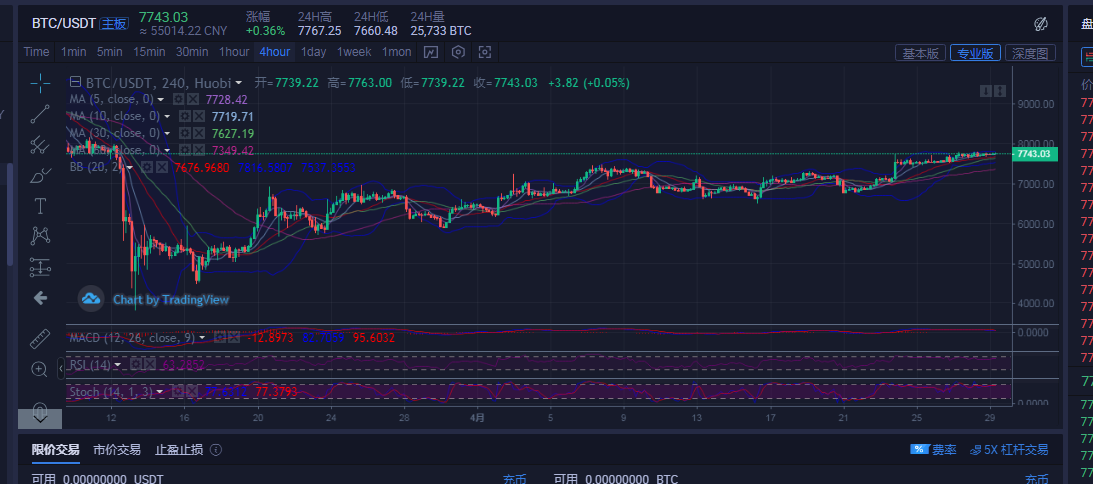Open 市价交易 market order tab
This screenshot has width=1093, height=484.
point(117,450)
